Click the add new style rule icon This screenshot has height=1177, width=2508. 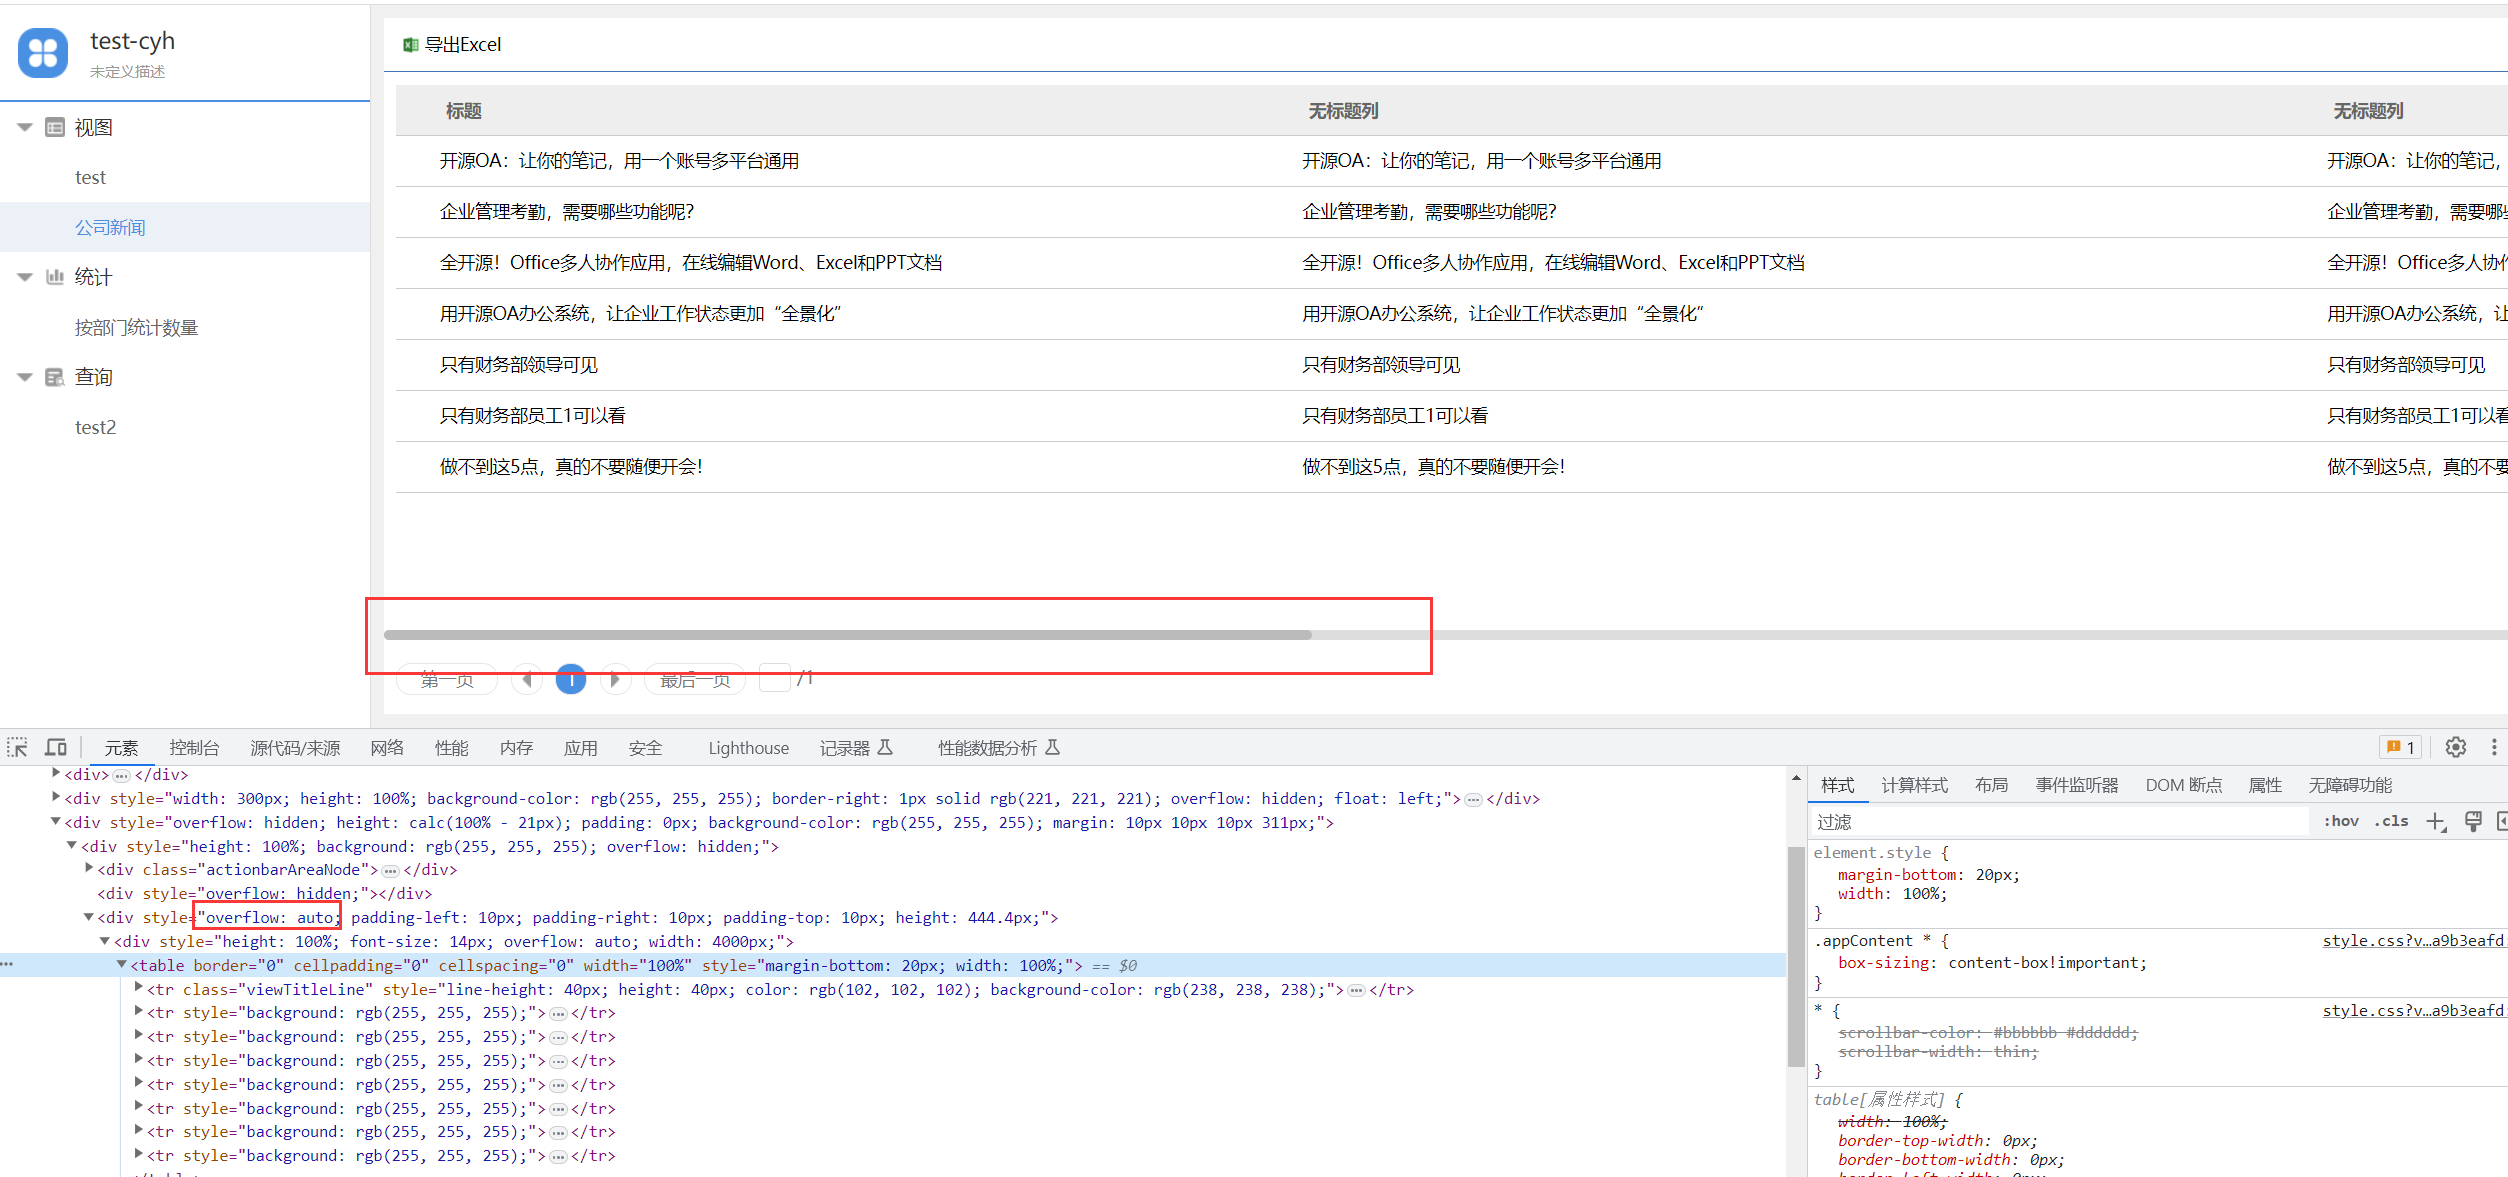(2435, 822)
